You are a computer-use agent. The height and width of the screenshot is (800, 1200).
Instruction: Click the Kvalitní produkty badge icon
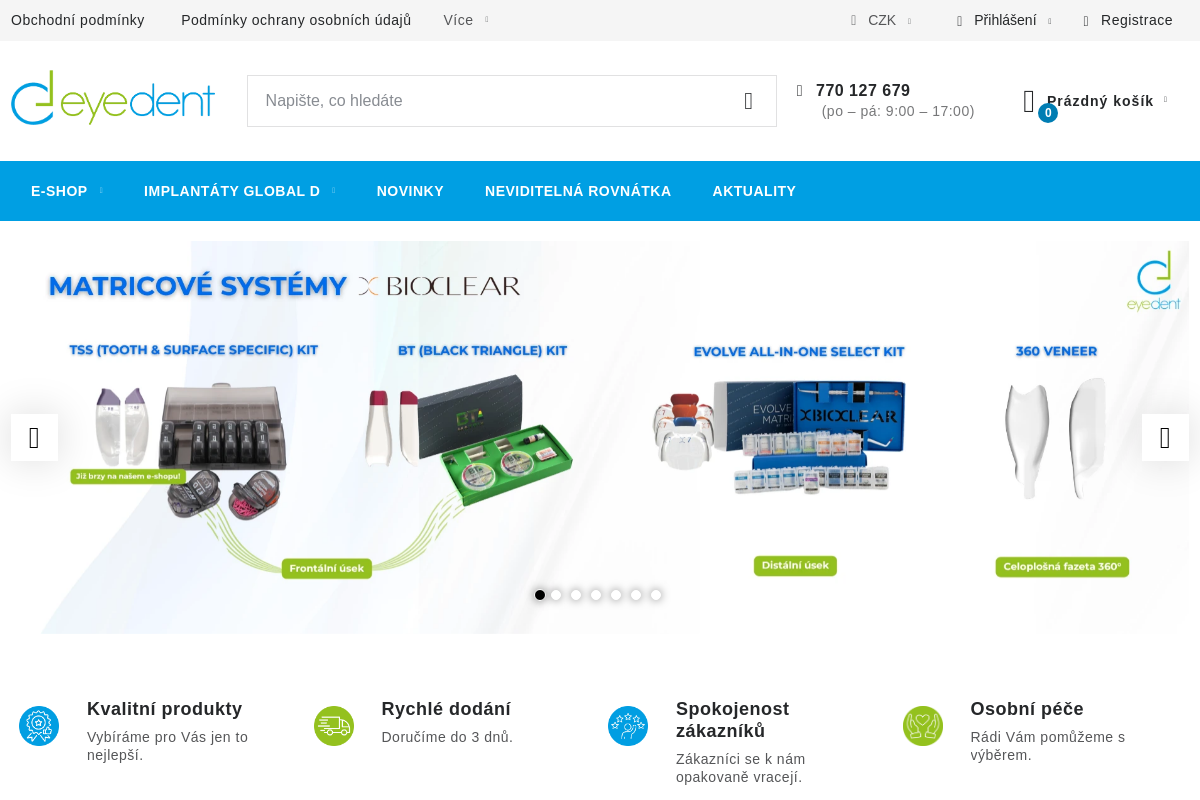point(39,726)
